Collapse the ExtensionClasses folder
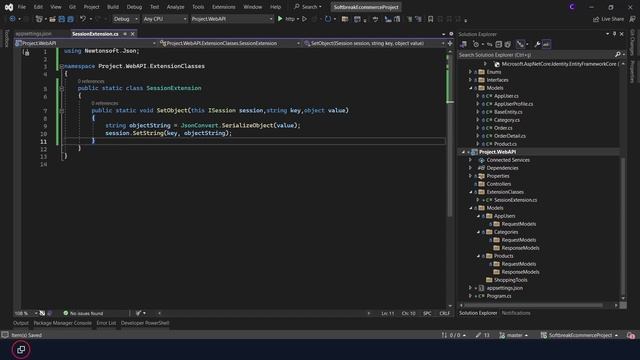 point(470,192)
